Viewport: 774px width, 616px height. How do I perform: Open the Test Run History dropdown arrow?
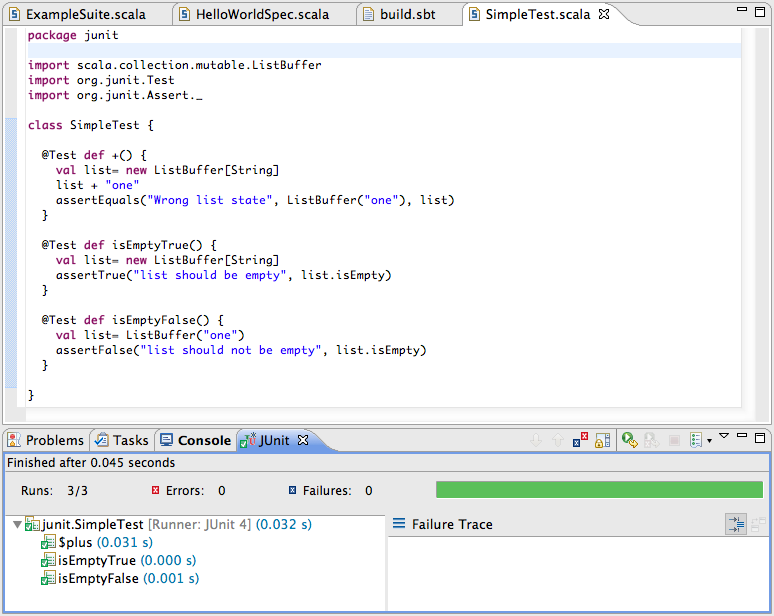coord(709,440)
